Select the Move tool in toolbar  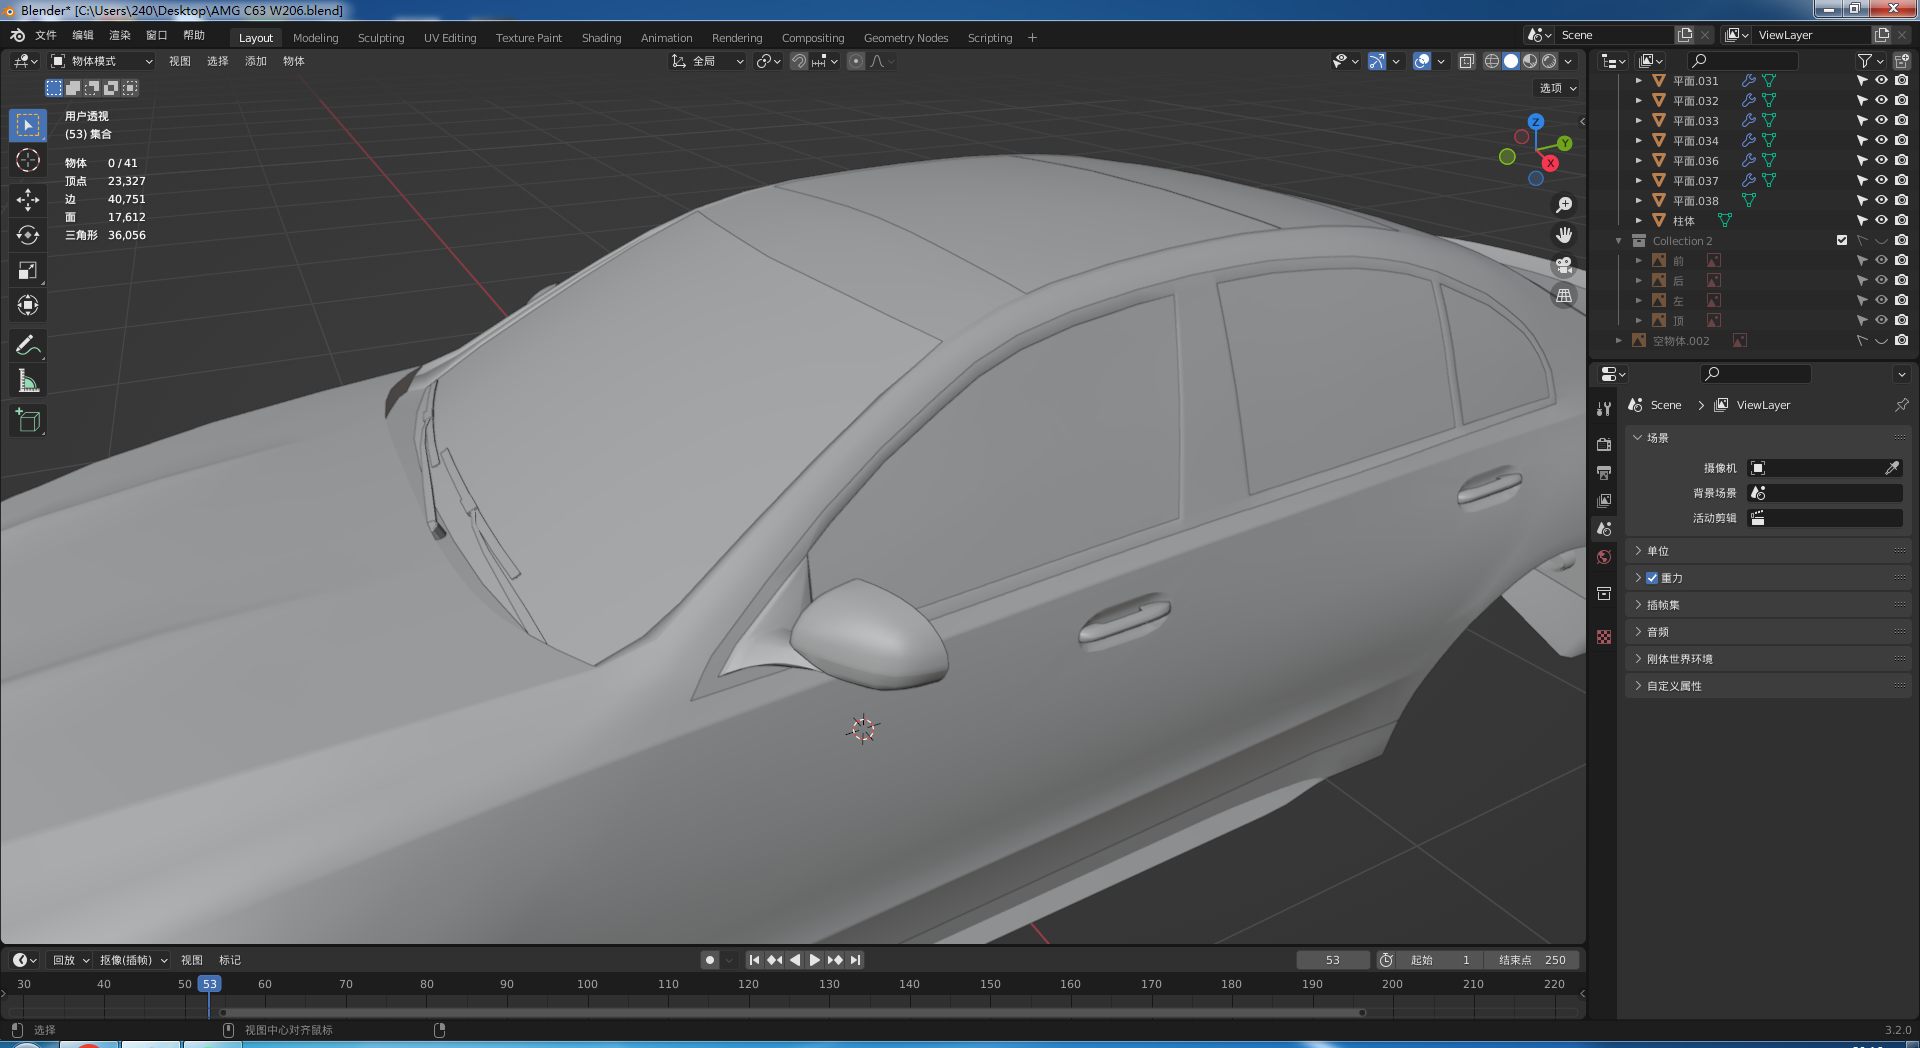[x=28, y=200]
